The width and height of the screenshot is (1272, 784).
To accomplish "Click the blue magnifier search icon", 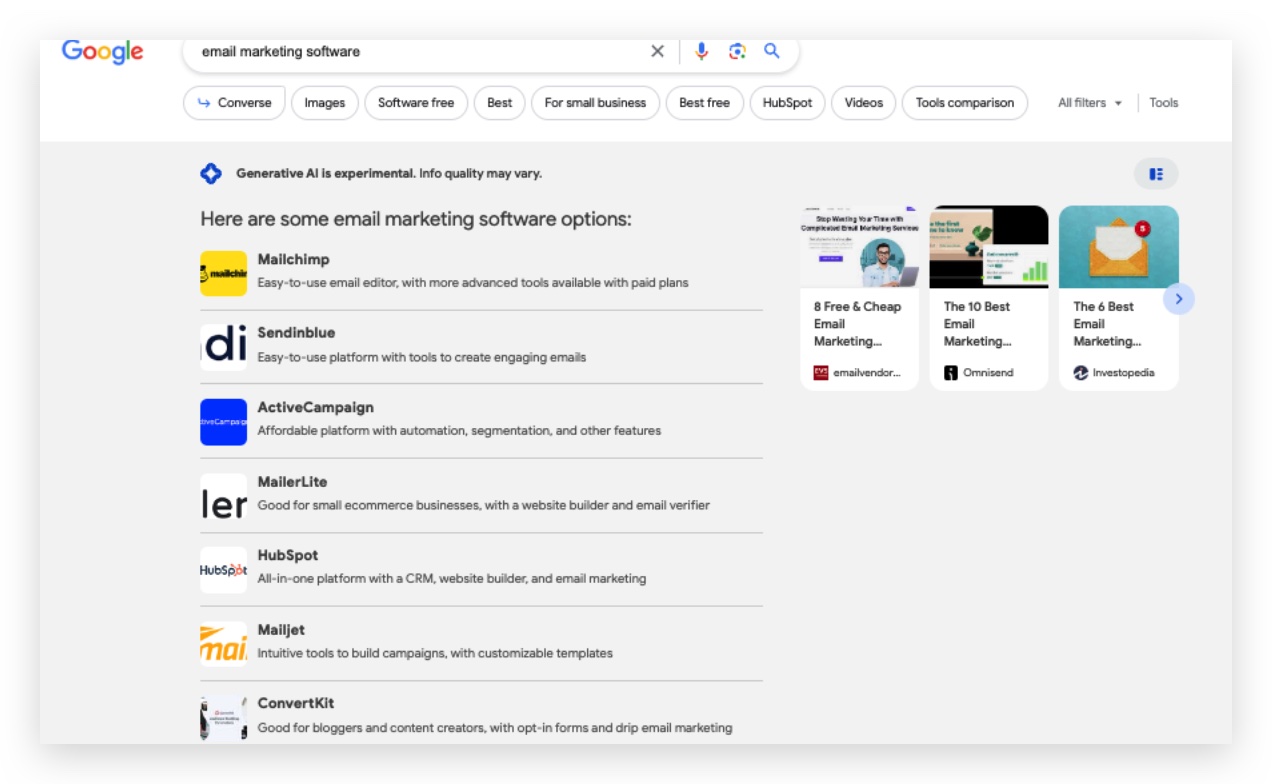I will coord(772,51).
